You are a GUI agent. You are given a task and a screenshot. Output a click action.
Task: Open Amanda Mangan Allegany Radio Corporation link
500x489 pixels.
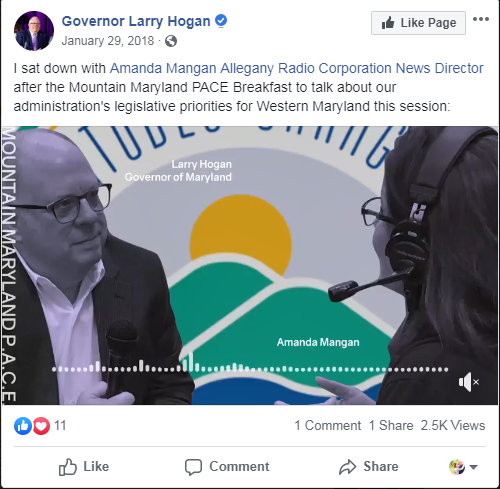[x=296, y=68]
